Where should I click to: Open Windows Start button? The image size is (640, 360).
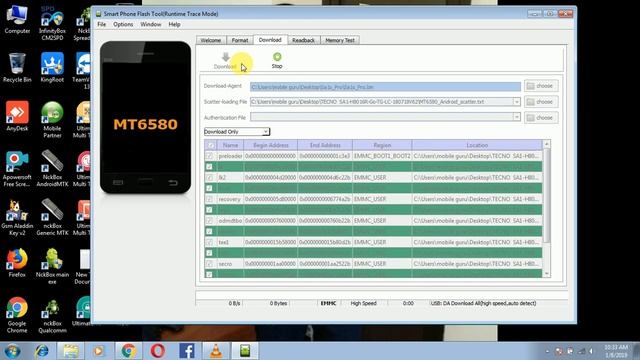(12, 351)
